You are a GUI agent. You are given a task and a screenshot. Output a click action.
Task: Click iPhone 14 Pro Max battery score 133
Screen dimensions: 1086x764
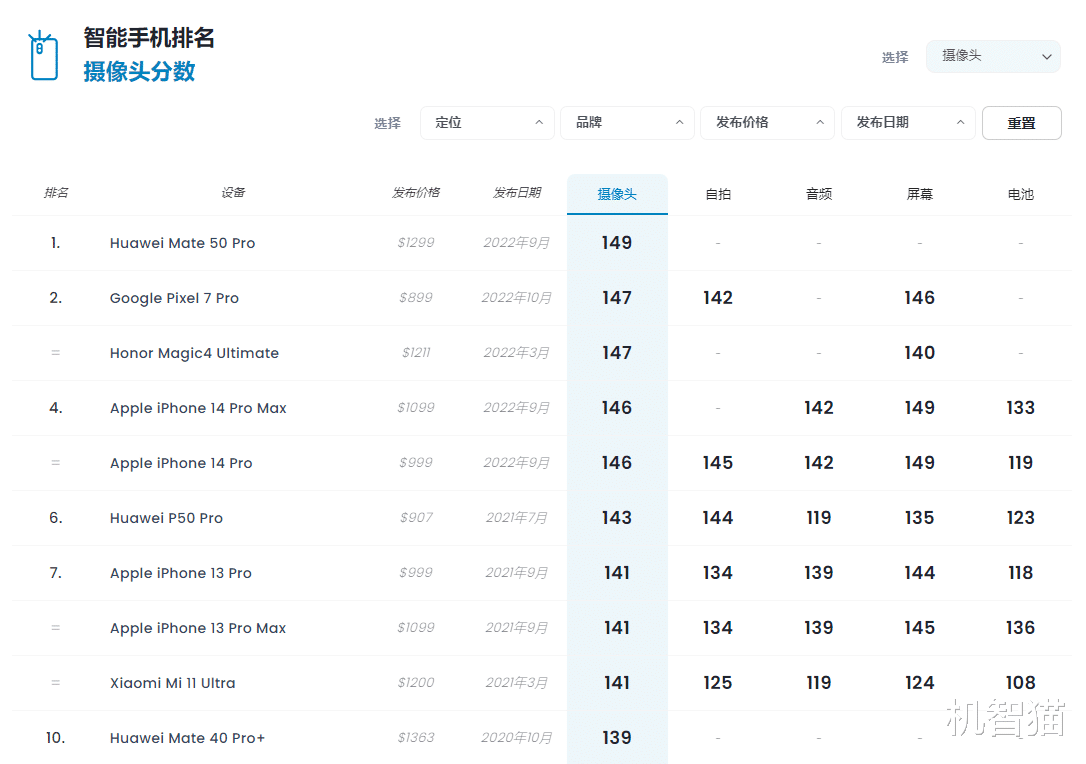(1020, 408)
